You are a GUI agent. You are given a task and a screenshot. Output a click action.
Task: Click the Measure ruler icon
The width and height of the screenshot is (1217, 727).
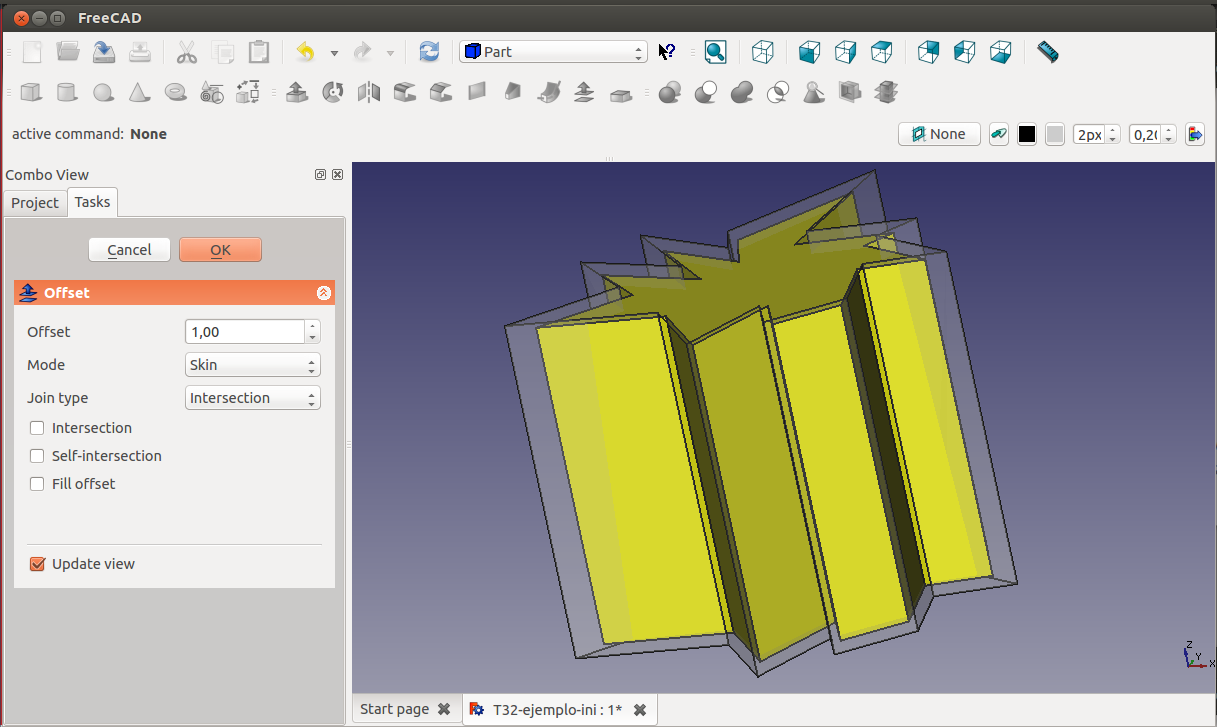coord(1047,52)
